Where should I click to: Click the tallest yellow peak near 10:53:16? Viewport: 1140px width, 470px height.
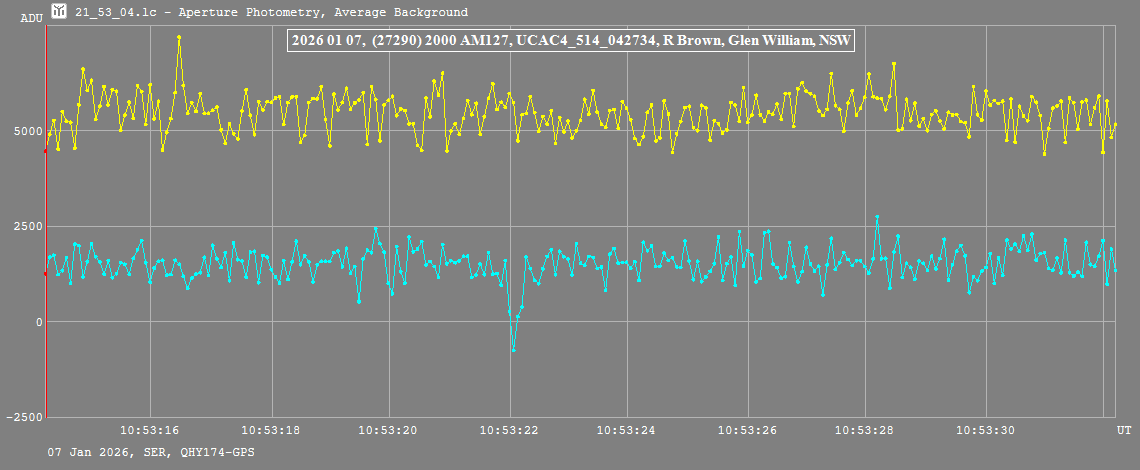(179, 37)
